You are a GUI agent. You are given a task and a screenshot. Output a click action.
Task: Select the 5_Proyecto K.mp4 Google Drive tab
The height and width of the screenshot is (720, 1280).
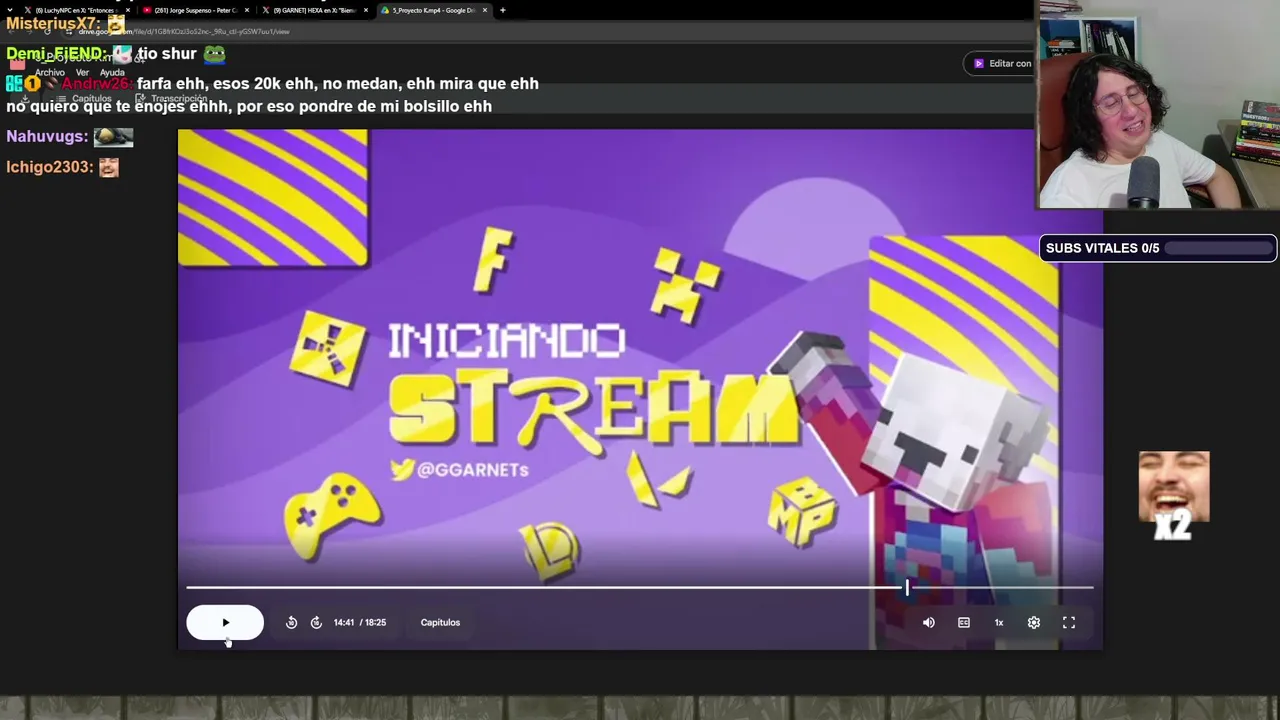click(434, 10)
